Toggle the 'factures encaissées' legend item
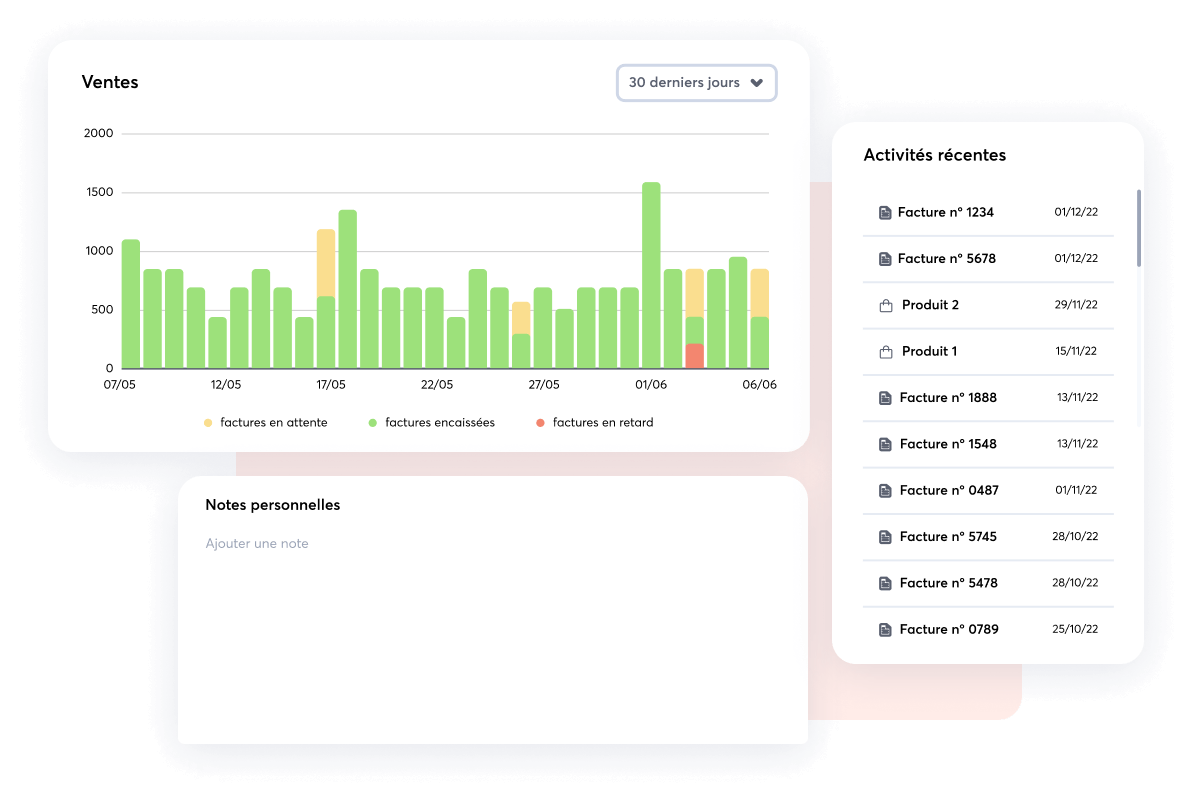Image resolution: width=1192 pixels, height=800 pixels. click(431, 423)
